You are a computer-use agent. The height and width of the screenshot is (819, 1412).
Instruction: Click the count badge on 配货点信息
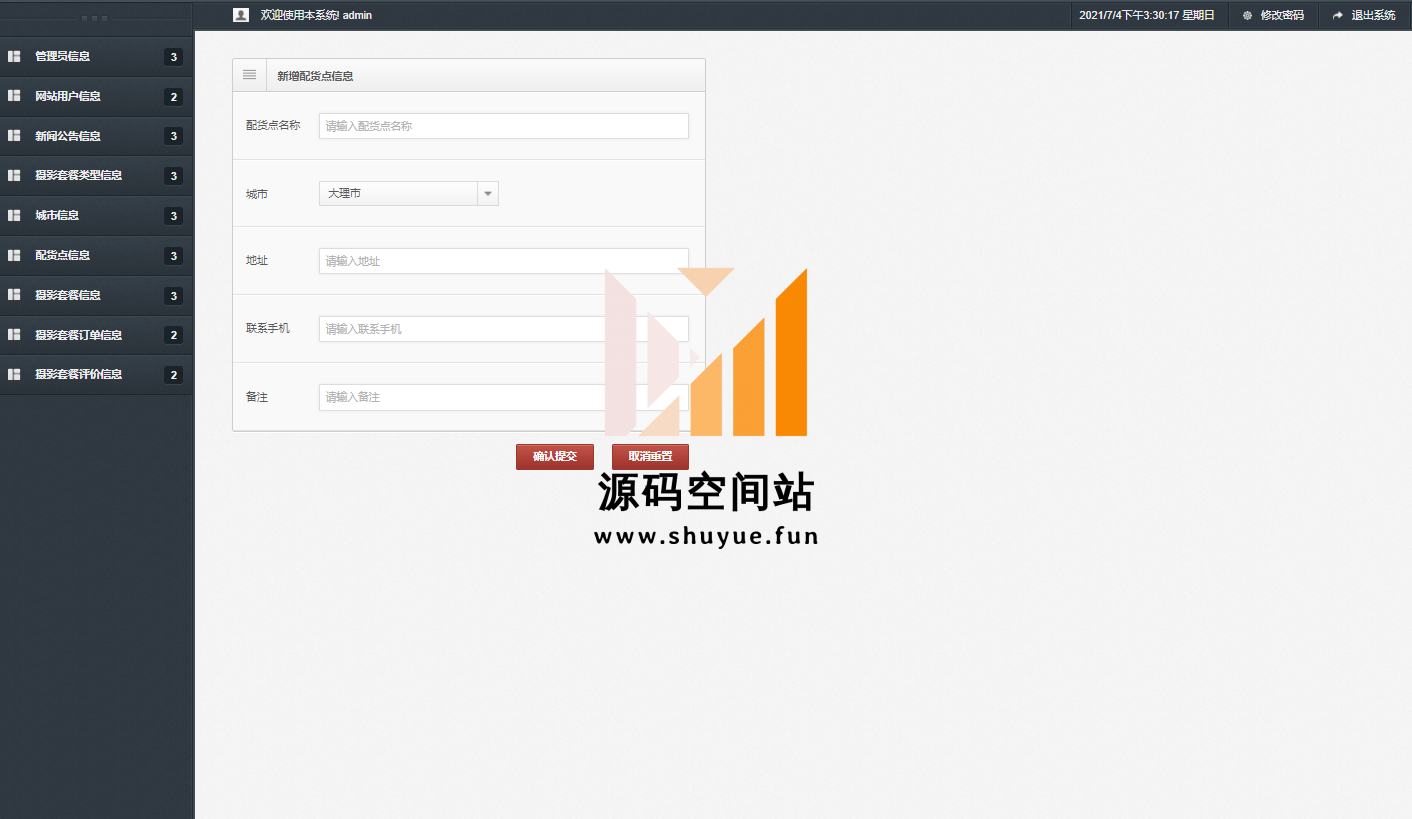point(174,256)
